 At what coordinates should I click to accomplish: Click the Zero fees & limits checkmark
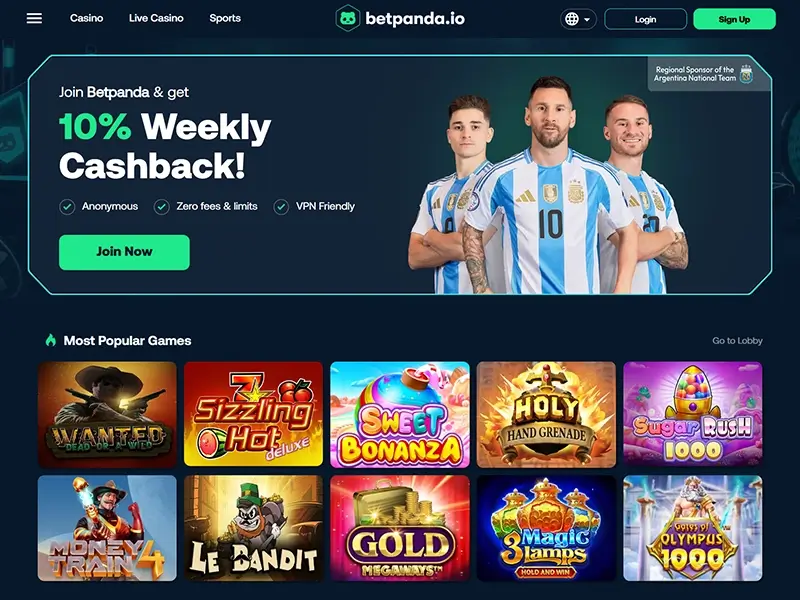coord(162,207)
